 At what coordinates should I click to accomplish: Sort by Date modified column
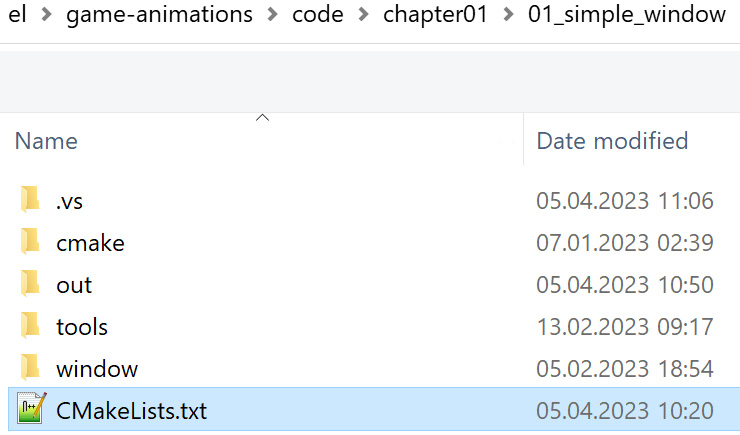tap(612, 141)
